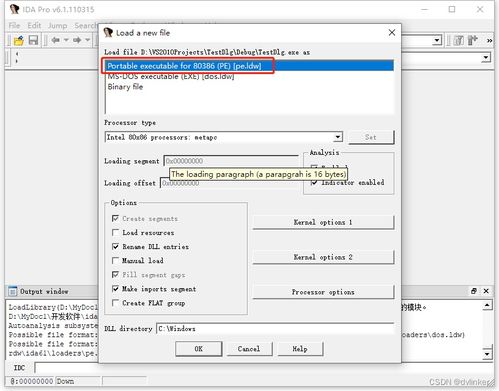Click the DLL directory input field
The image size is (499, 391).
(275, 329)
